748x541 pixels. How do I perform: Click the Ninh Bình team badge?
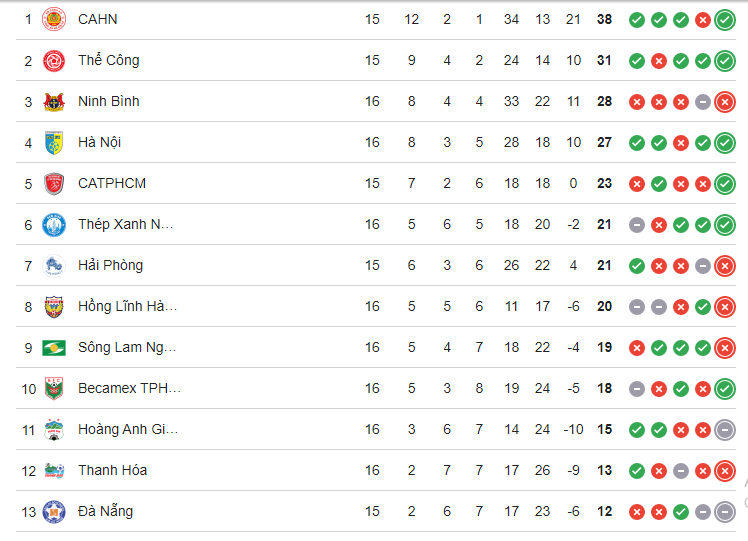pyautogui.click(x=54, y=101)
